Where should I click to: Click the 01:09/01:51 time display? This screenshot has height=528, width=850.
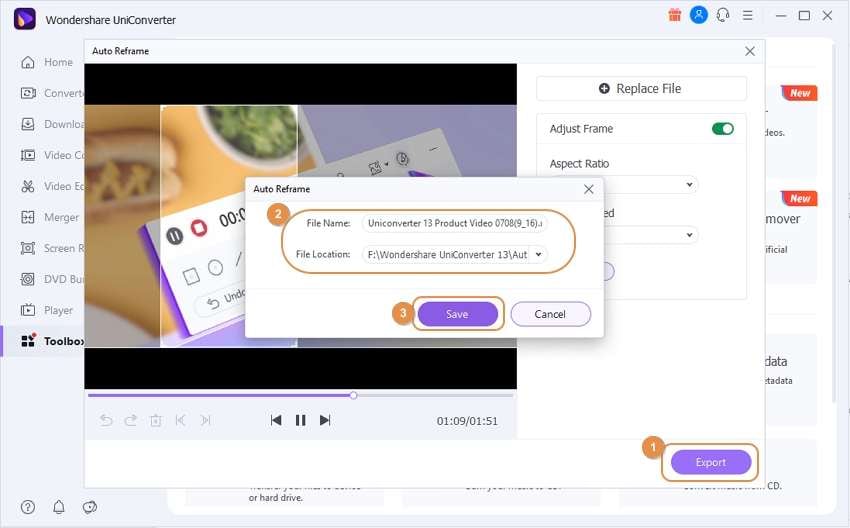pyautogui.click(x=467, y=421)
